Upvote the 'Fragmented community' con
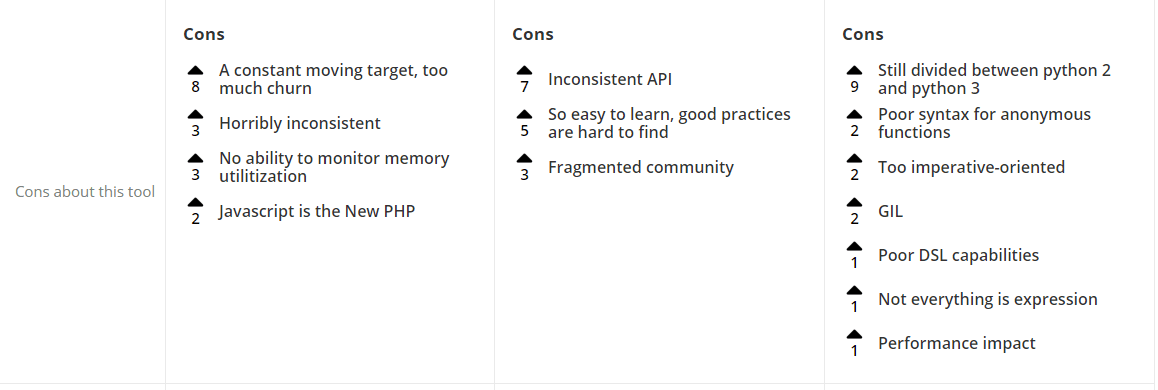Image resolution: width=1158 pixels, height=390 pixels. click(x=524, y=158)
